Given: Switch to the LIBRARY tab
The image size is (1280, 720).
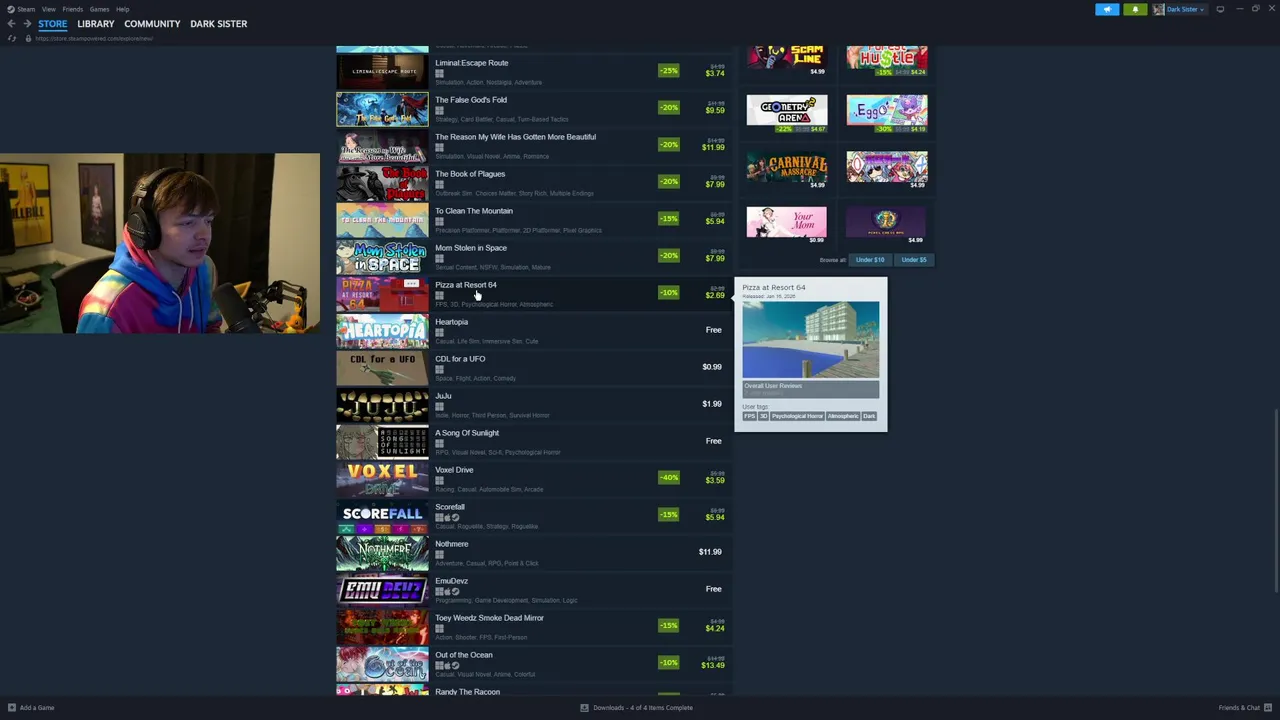Looking at the screenshot, I should click(x=96, y=24).
